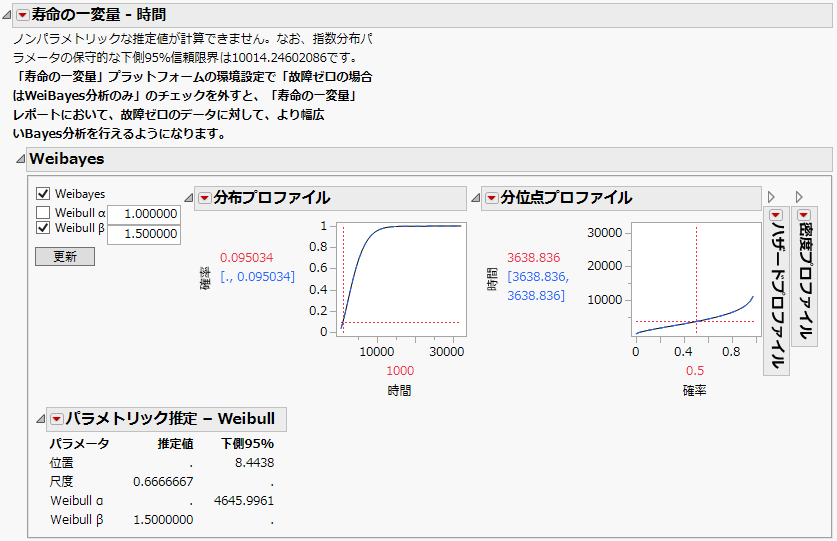
Task: Click the 推定値 column header
Action: coord(176,444)
